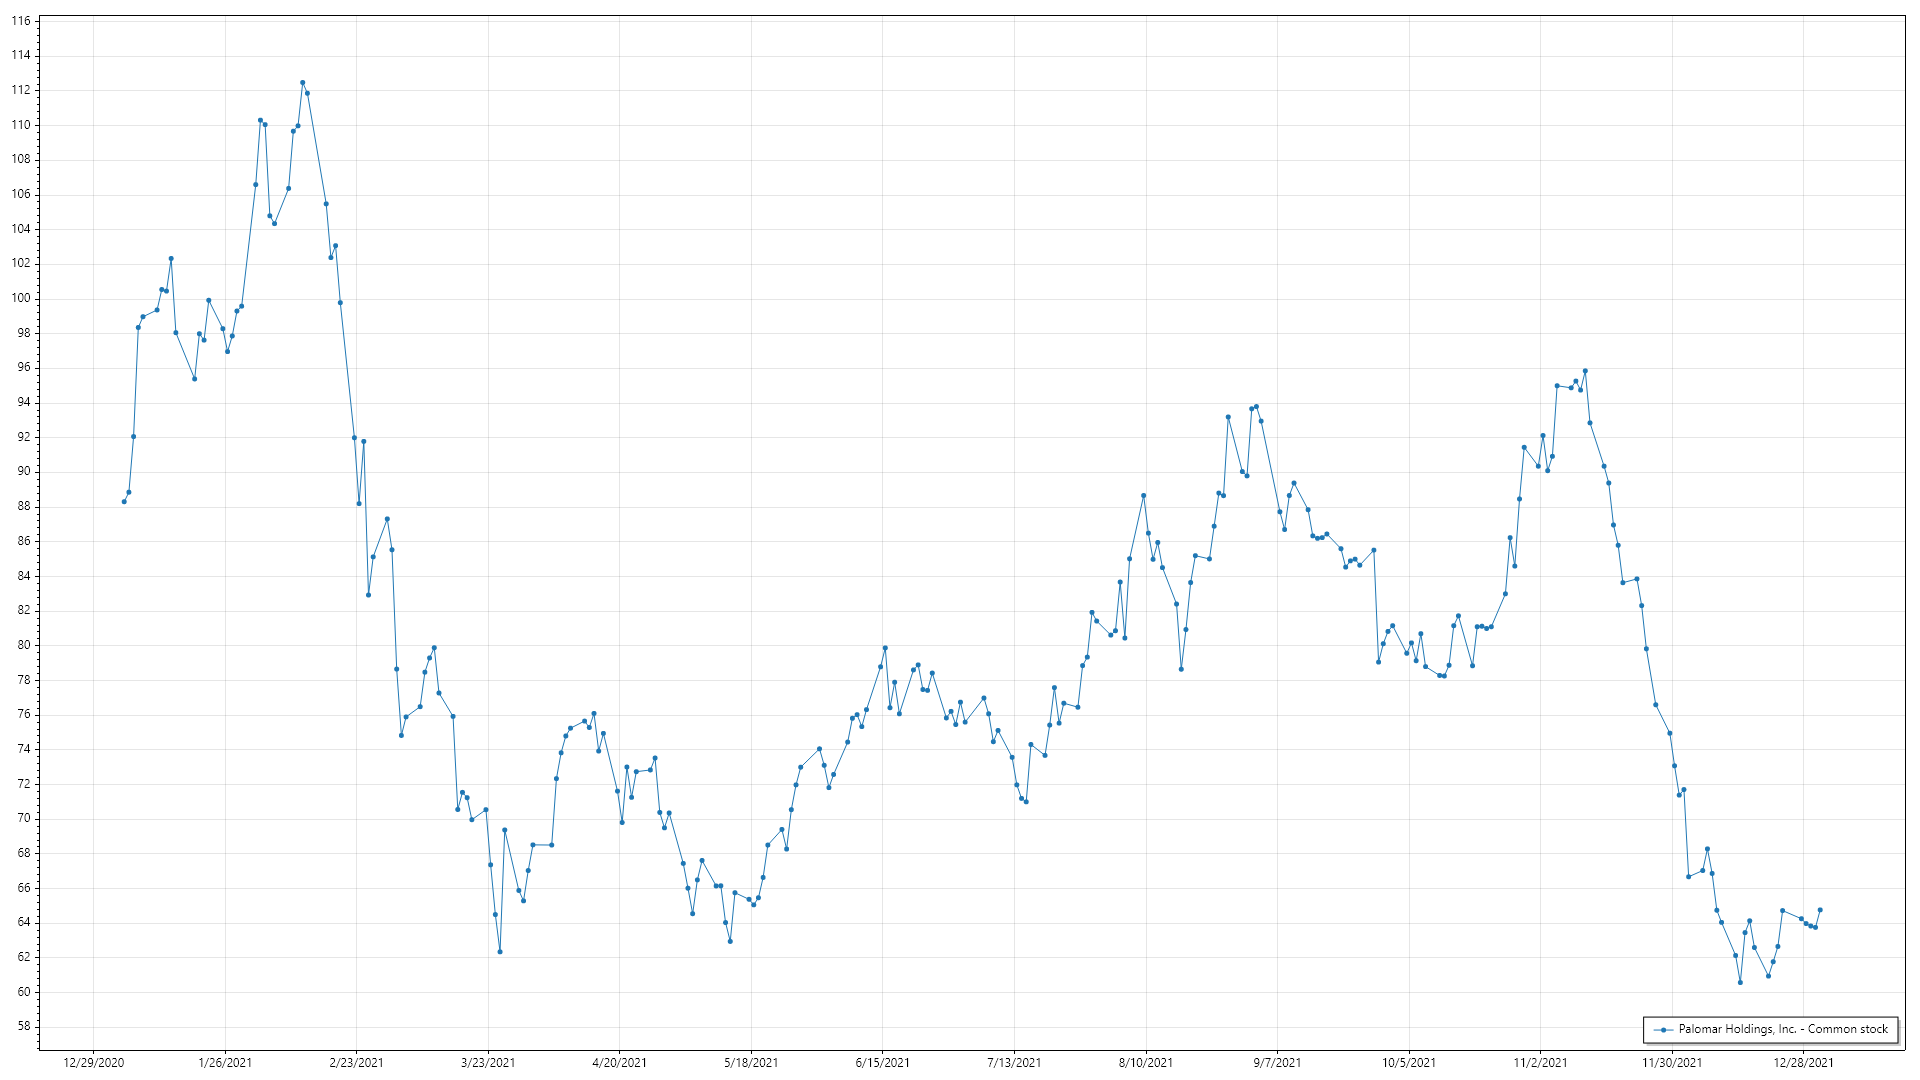The image size is (1920, 1080).
Task: Click the 116 value on y-axis
Action: [x=21, y=21]
